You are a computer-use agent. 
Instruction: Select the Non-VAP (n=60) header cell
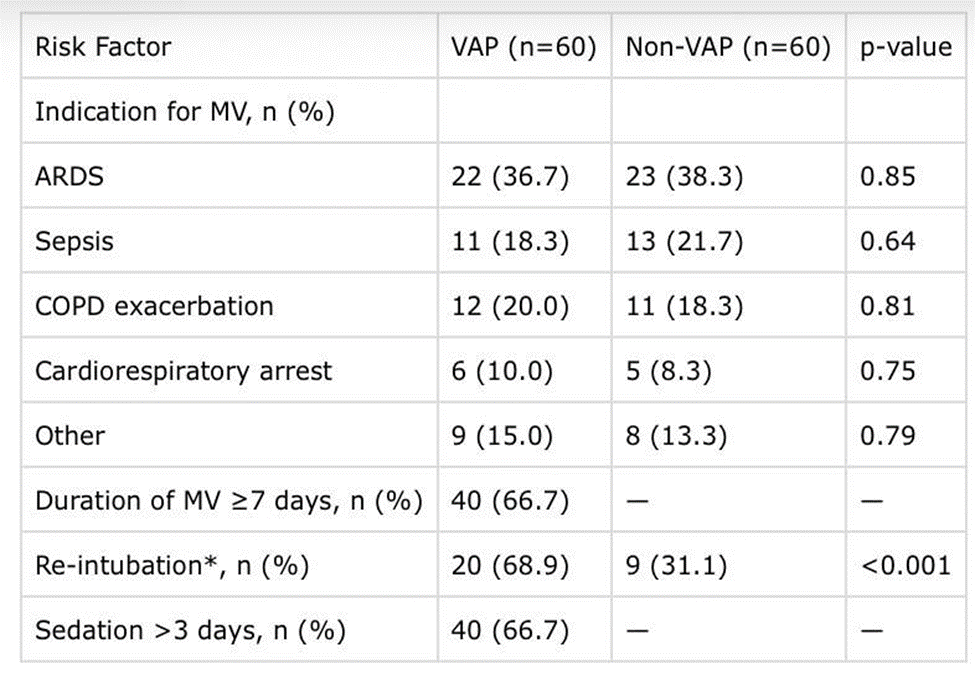tap(728, 47)
